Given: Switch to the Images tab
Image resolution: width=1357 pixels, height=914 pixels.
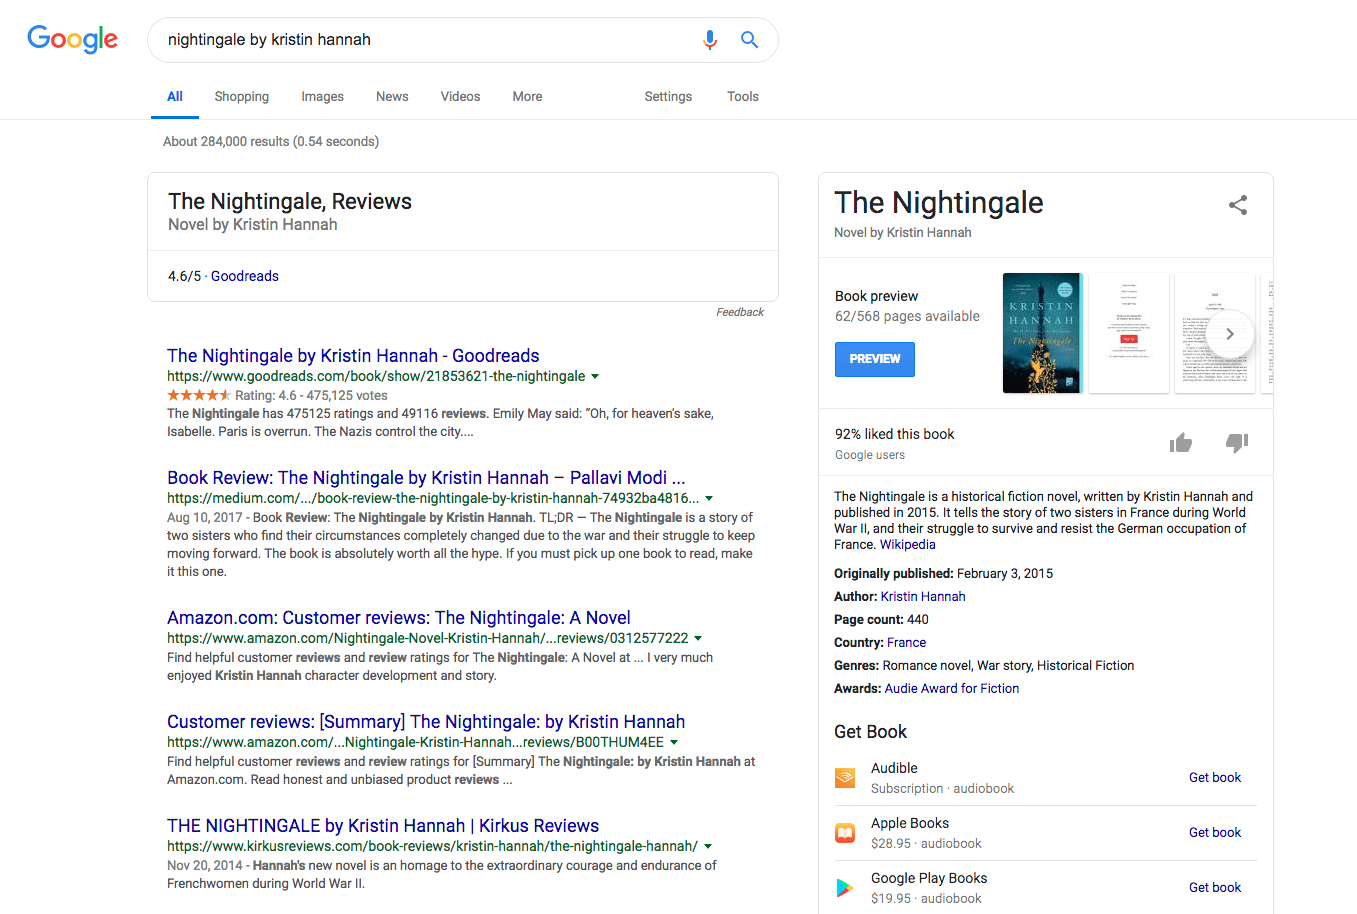Looking at the screenshot, I should [x=322, y=97].
